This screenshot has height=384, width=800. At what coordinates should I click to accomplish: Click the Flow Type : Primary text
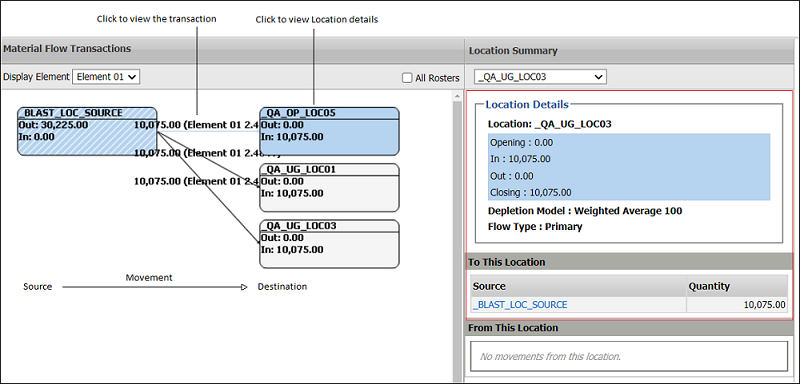point(535,227)
